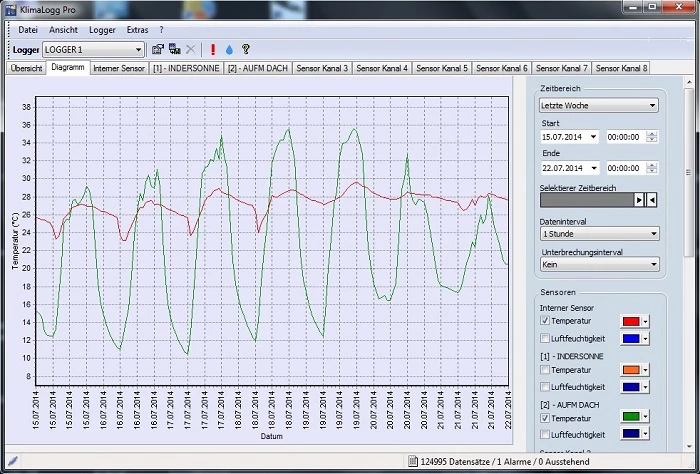Click the help question mark toolbar icon
This screenshot has height=474, width=700.
[x=245, y=49]
